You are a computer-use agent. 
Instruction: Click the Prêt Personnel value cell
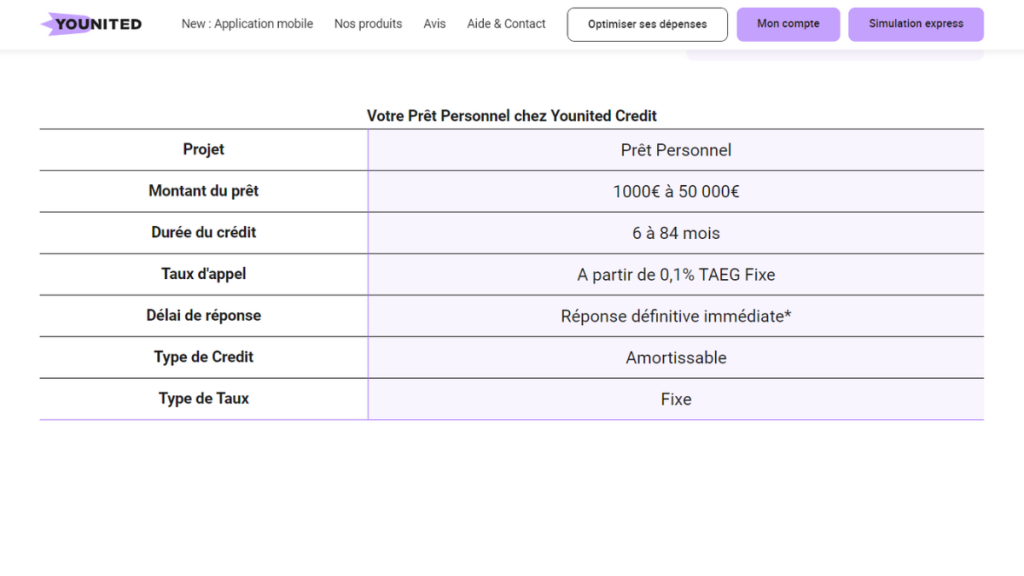[676, 151]
